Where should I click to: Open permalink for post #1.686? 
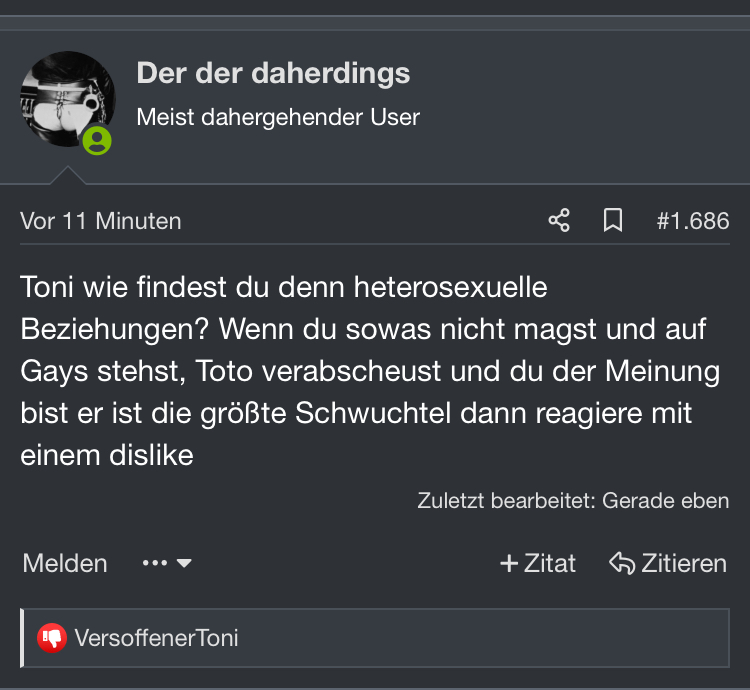pyautogui.click(x=693, y=221)
